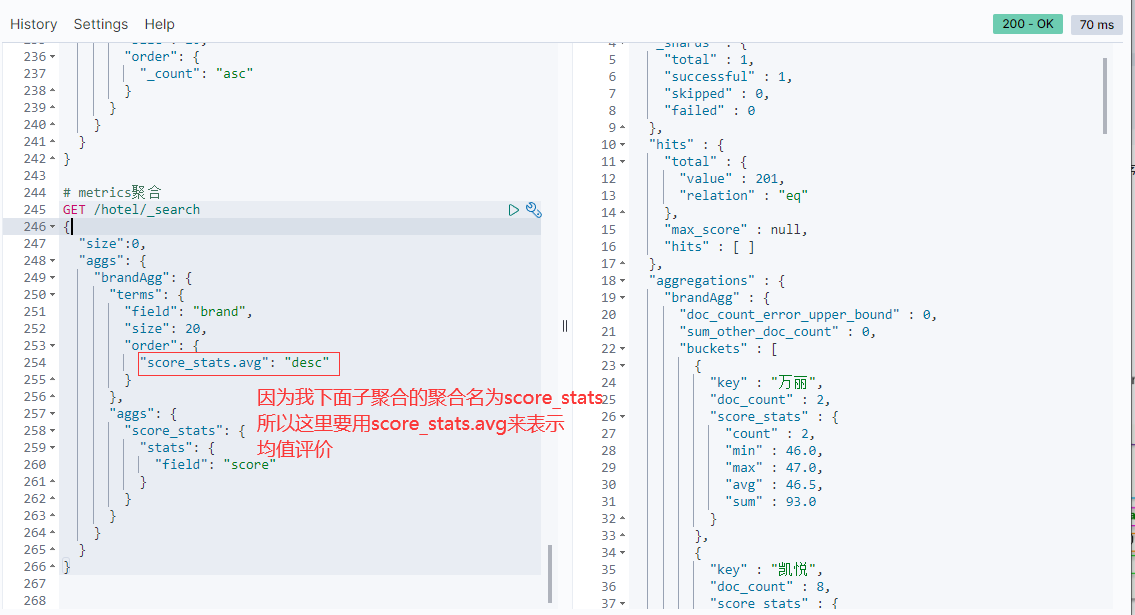Click "max" : 47.0 in the response

pyautogui.click(x=774, y=468)
